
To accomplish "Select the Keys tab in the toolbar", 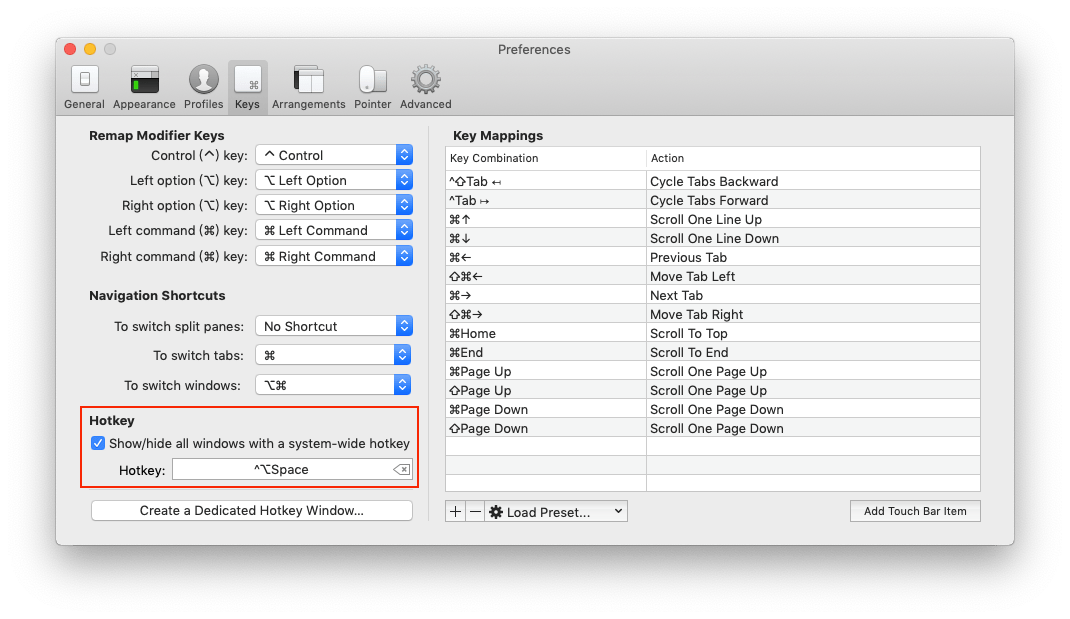I will point(246,87).
